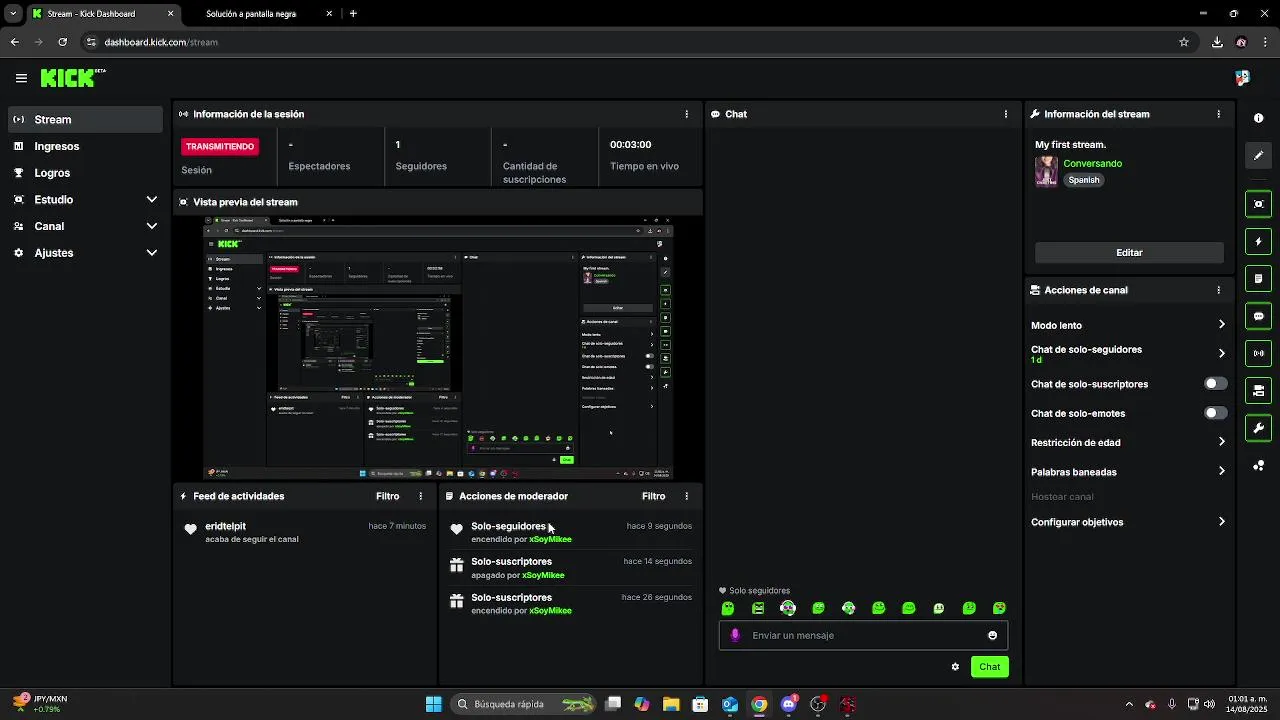1280x720 pixels.
Task: Focus the Enviar un mensaje field
Action: (863, 635)
